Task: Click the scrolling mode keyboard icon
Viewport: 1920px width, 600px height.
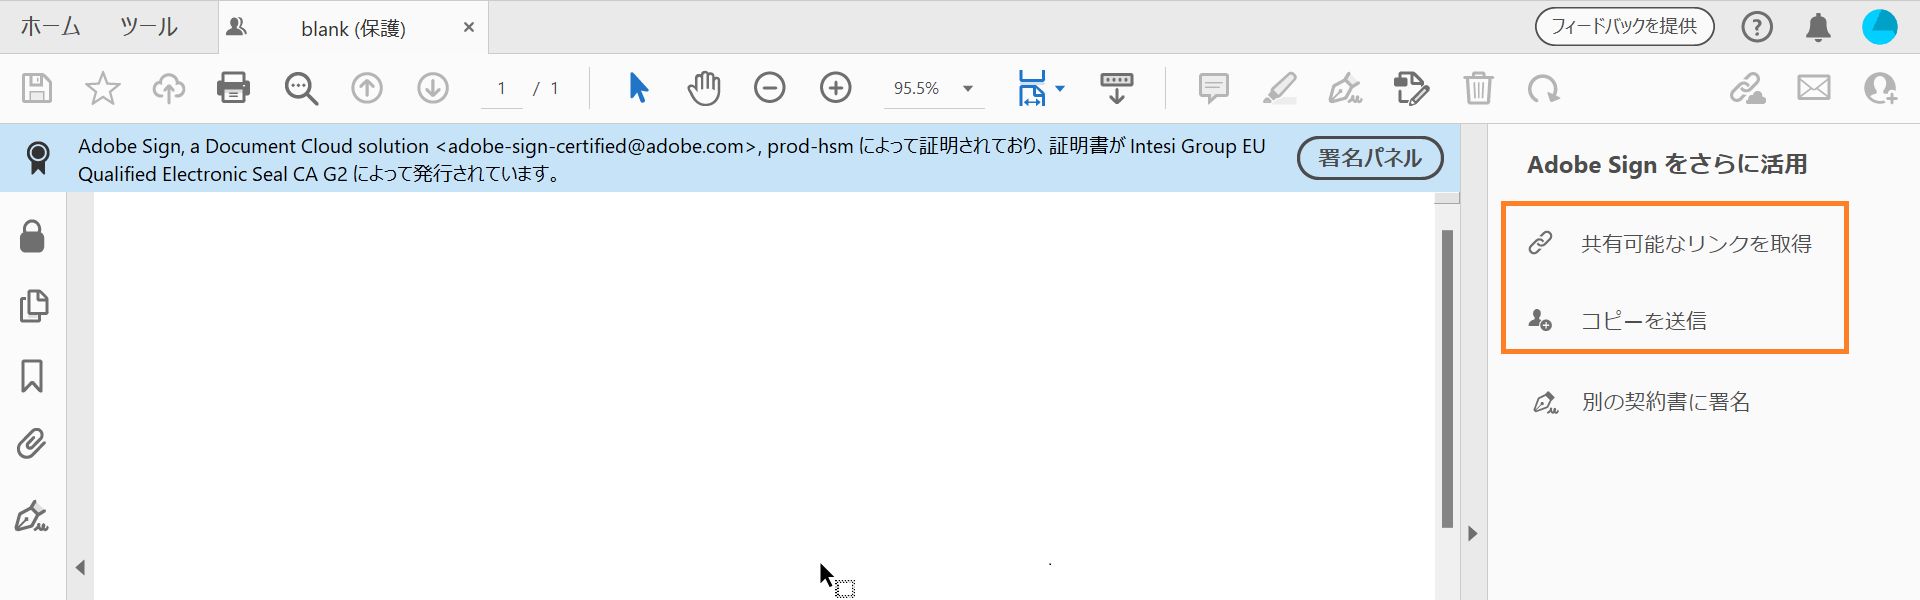Action: (1116, 88)
